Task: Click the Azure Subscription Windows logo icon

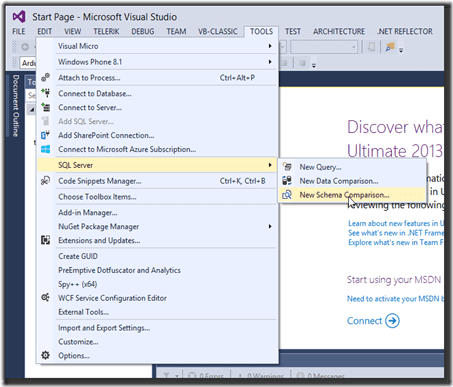Action: (46, 149)
